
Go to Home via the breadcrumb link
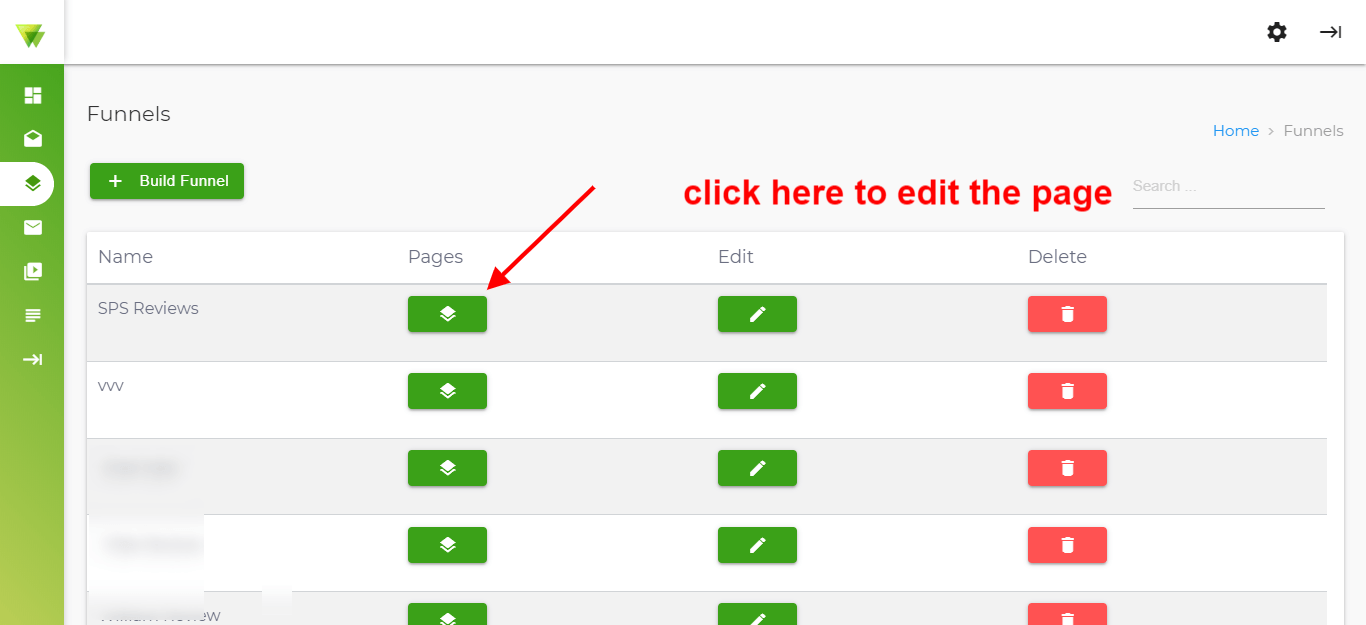tap(1236, 131)
